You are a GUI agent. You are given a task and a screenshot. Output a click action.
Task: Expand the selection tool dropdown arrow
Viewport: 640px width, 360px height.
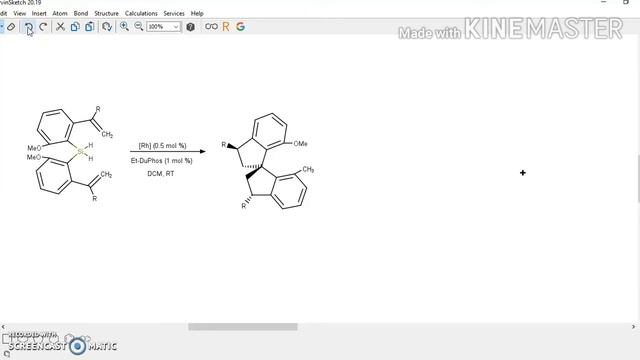2,27
